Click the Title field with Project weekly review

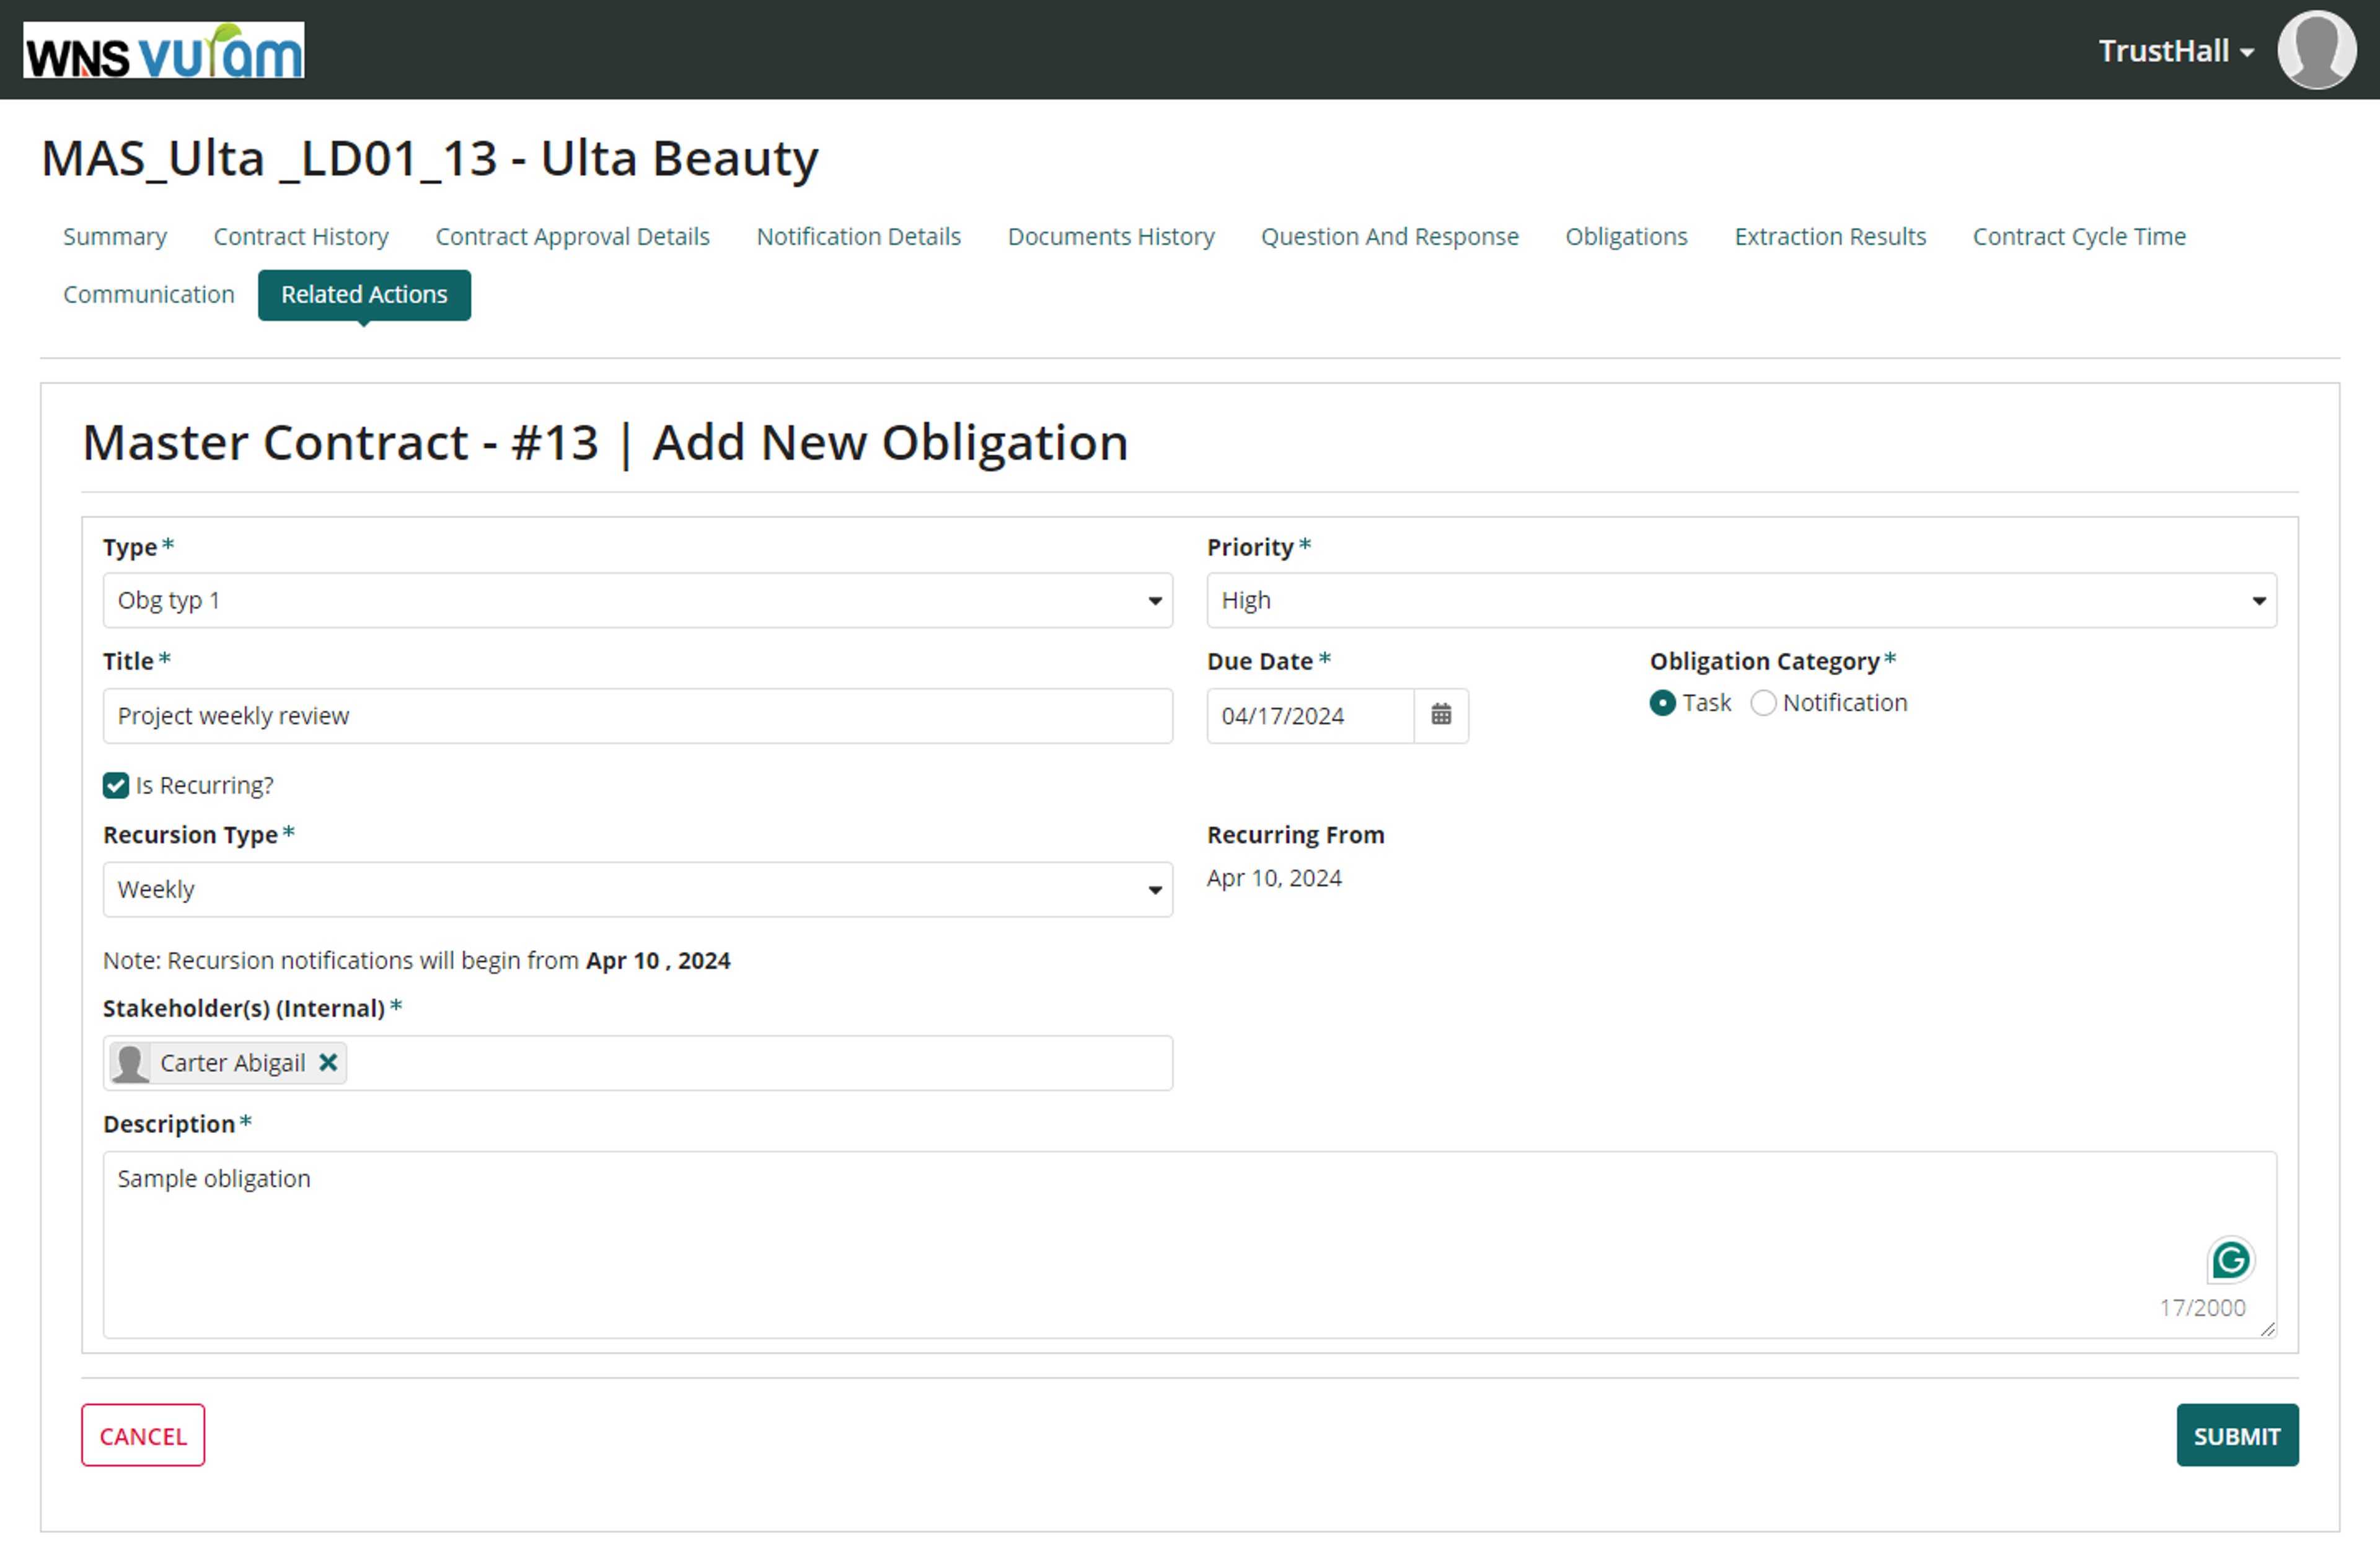click(638, 716)
